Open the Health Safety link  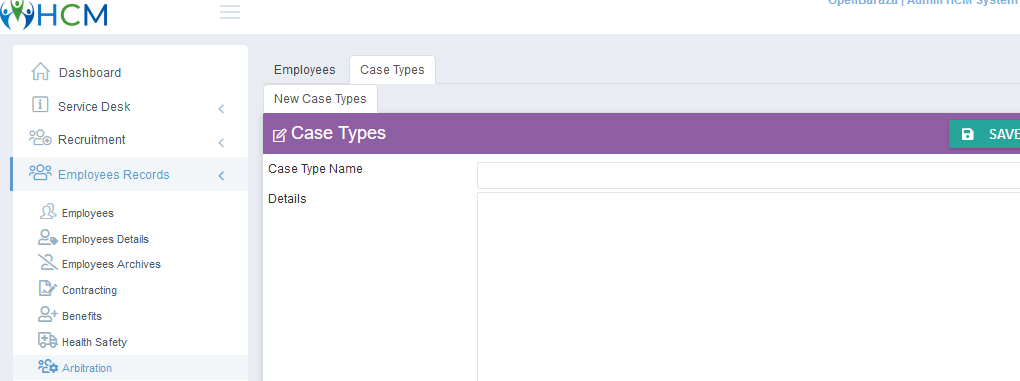[94, 342]
